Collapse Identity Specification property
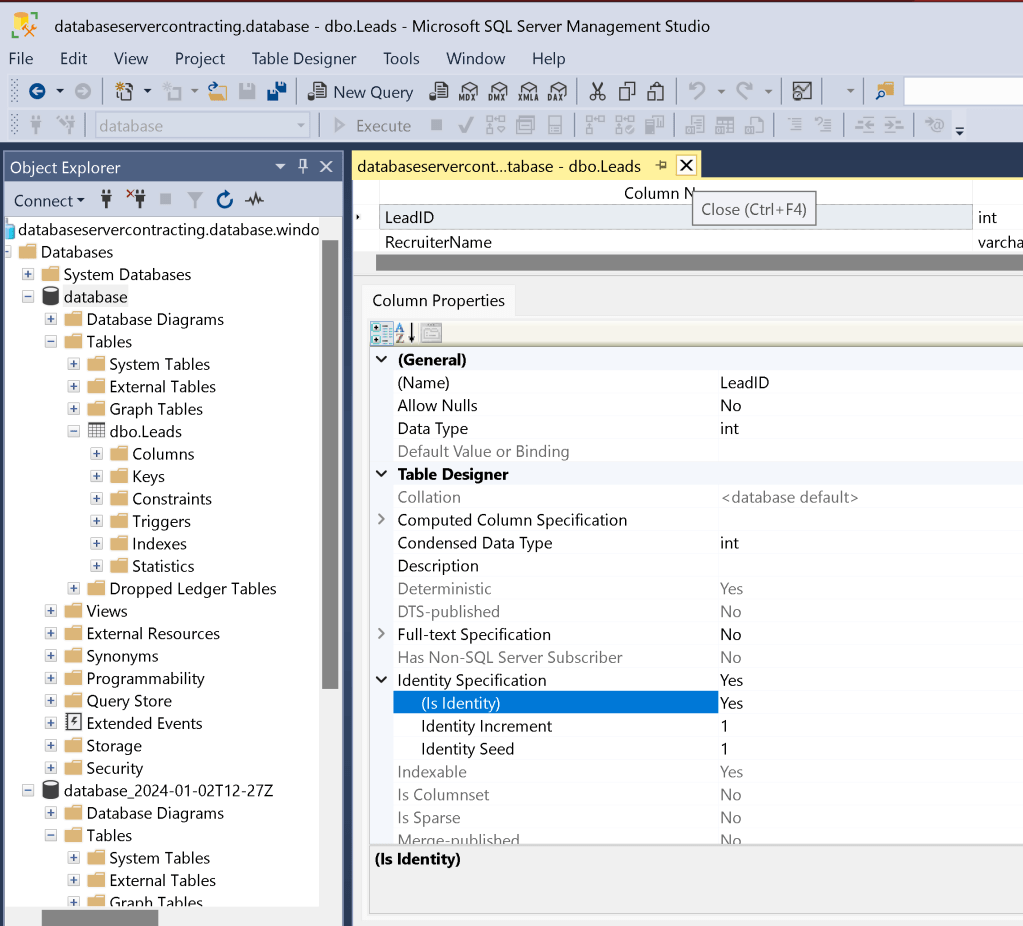 (x=382, y=679)
